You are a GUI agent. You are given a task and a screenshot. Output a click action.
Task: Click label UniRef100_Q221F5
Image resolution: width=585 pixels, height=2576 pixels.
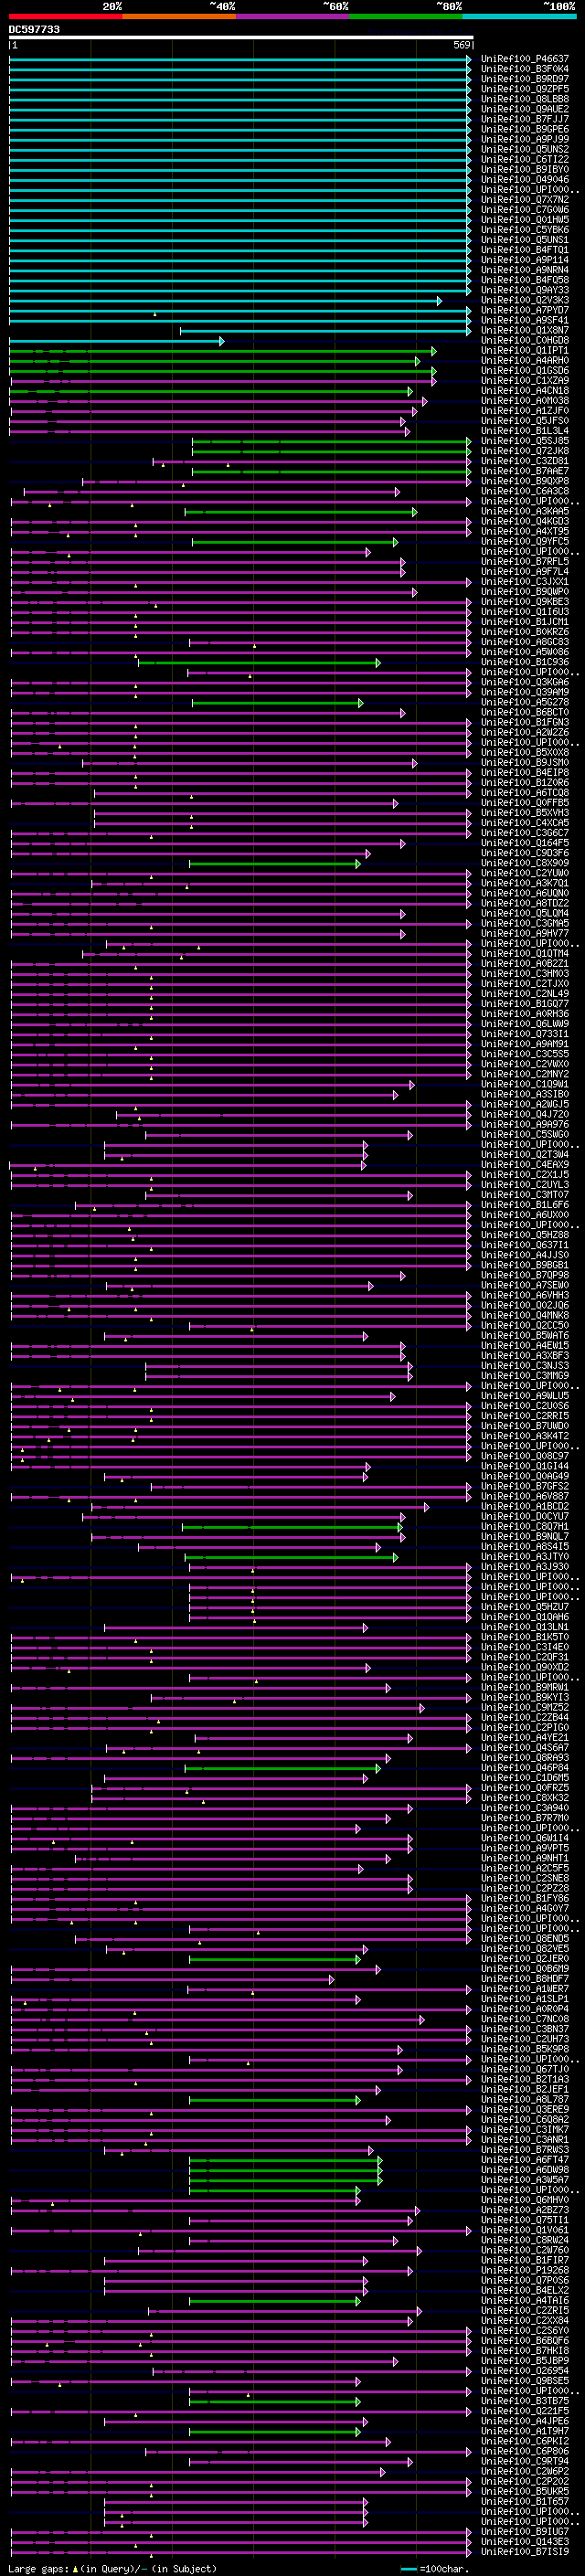(525, 2412)
